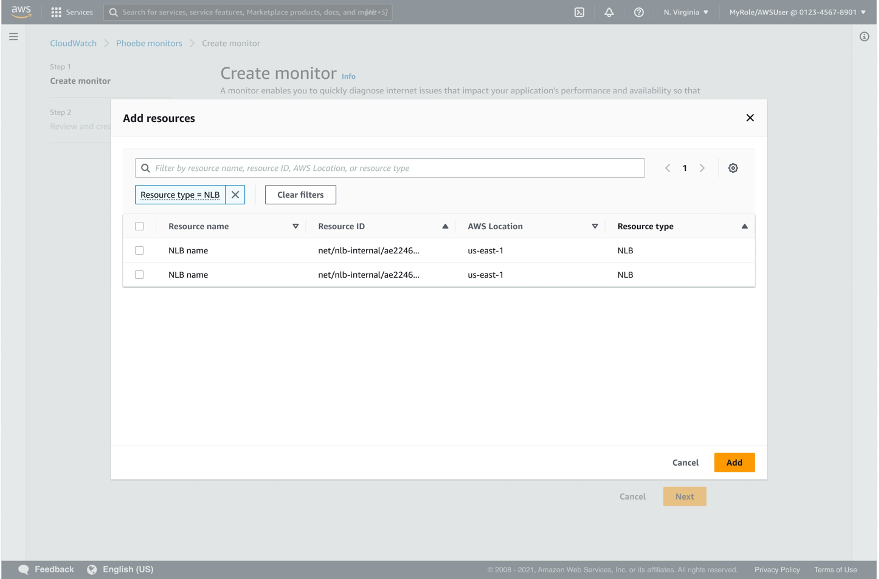This screenshot has height=579, width=879.
Task: Open the table preferences gear in the dialog
Action: 733,168
